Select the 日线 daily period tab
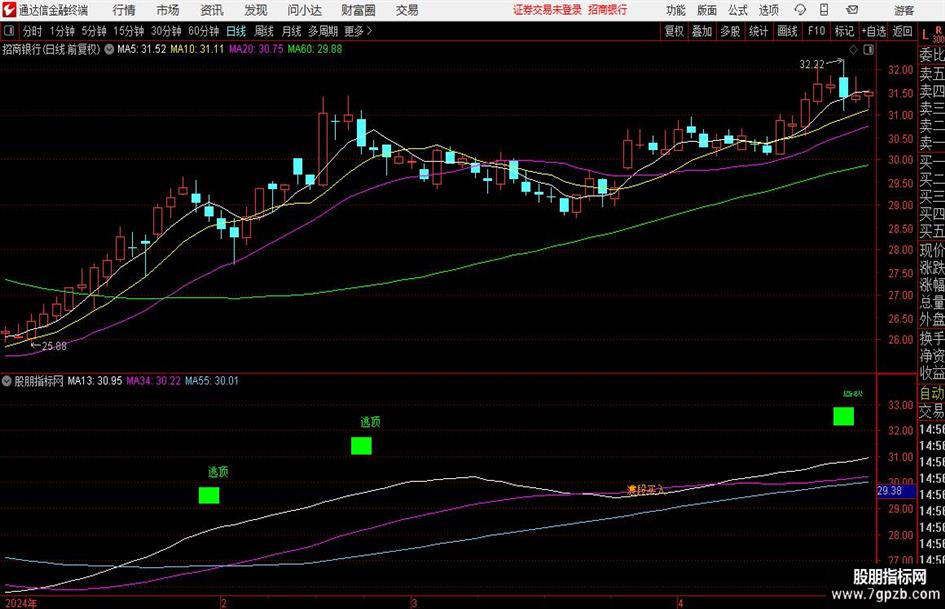 [x=236, y=31]
